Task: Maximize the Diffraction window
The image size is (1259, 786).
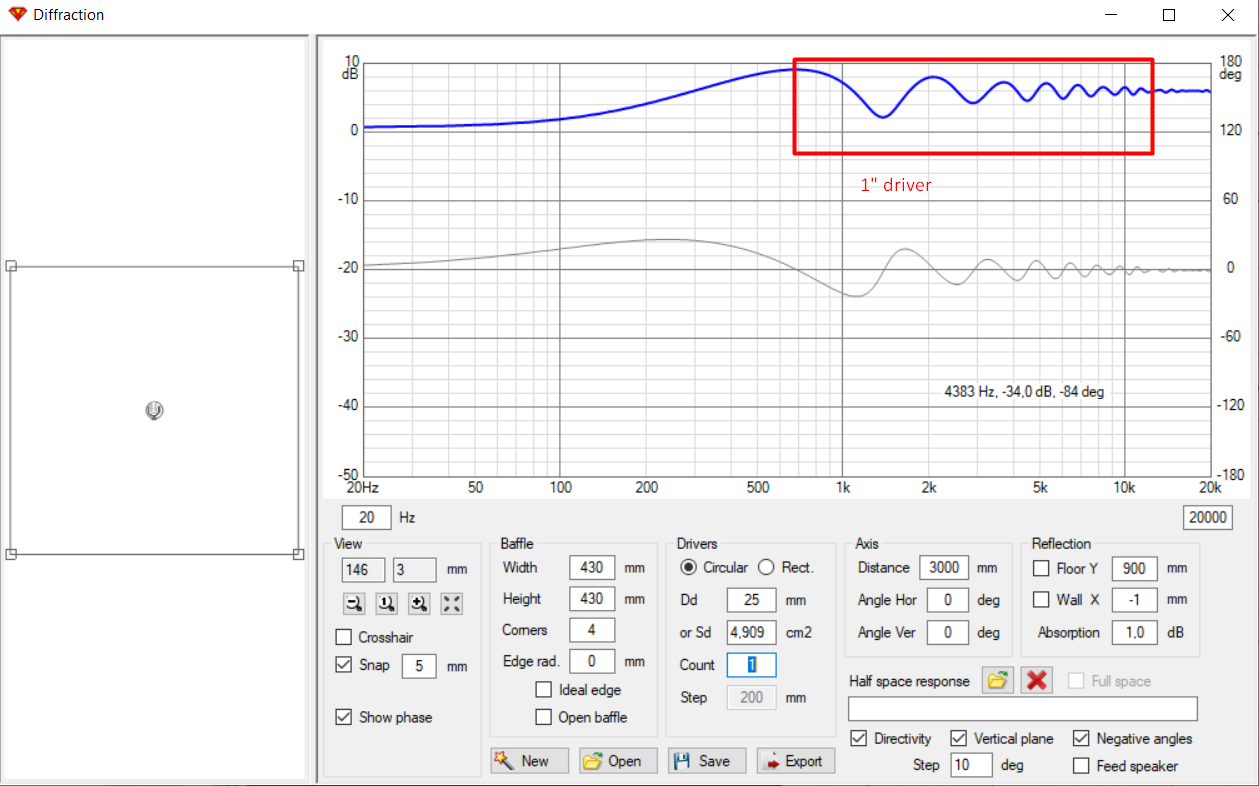Action: click(x=1169, y=15)
